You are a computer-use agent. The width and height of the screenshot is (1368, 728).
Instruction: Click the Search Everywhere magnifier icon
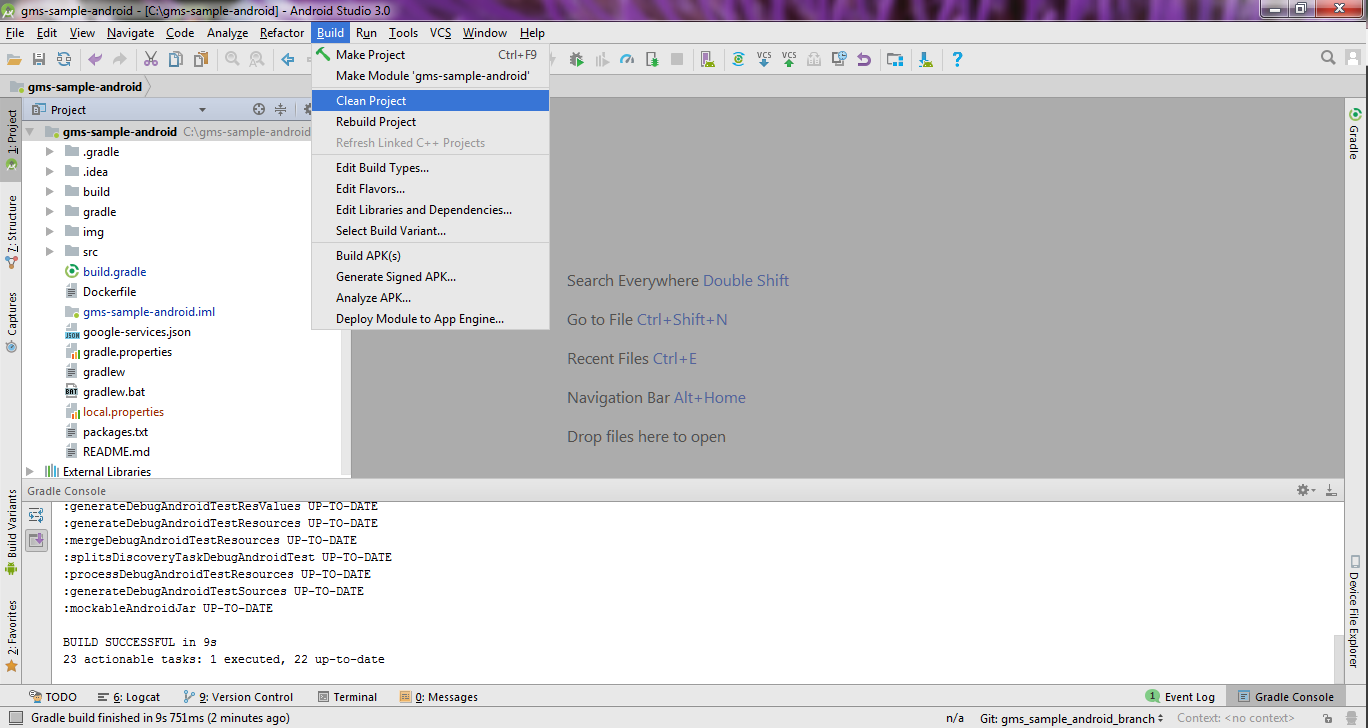pyautogui.click(x=1328, y=58)
